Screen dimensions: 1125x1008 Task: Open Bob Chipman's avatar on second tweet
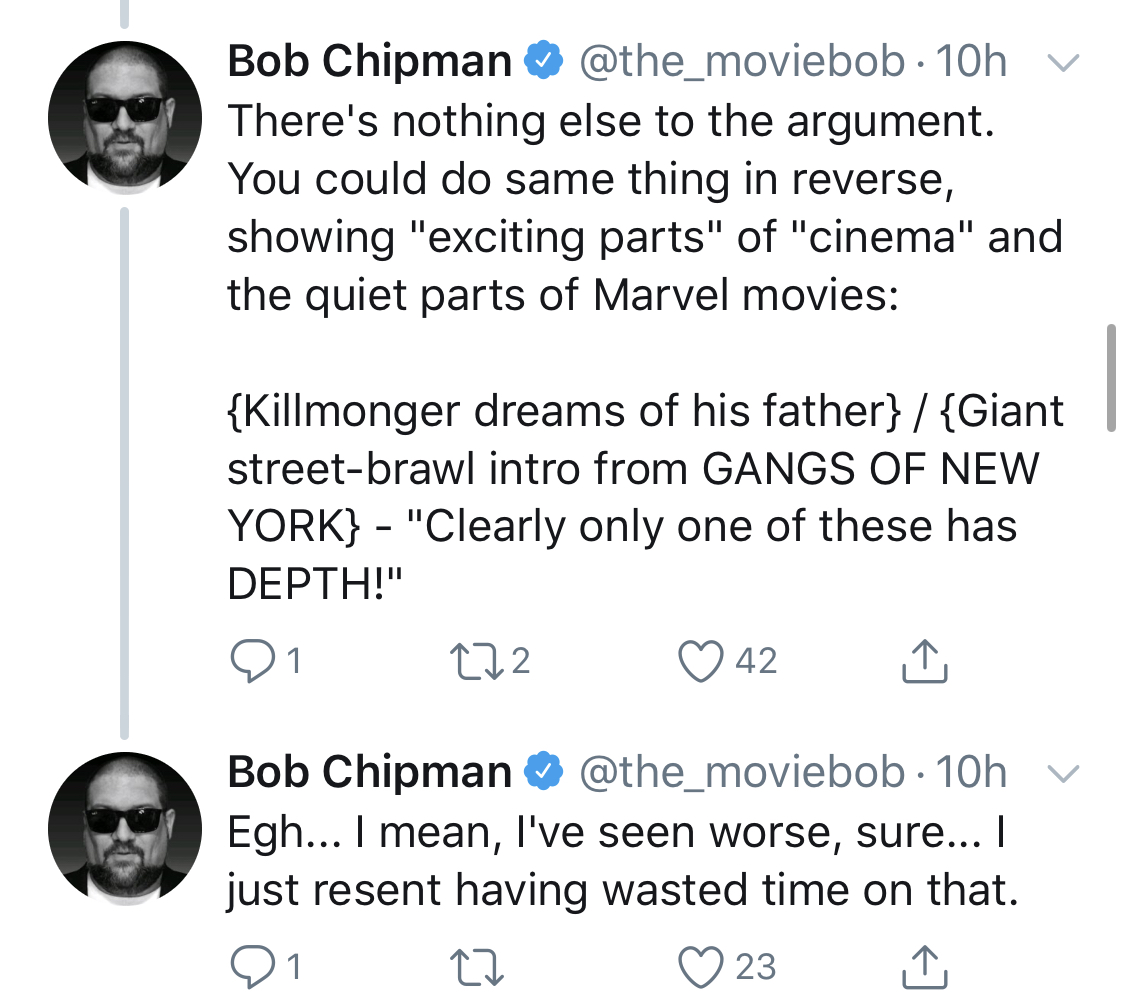125,829
